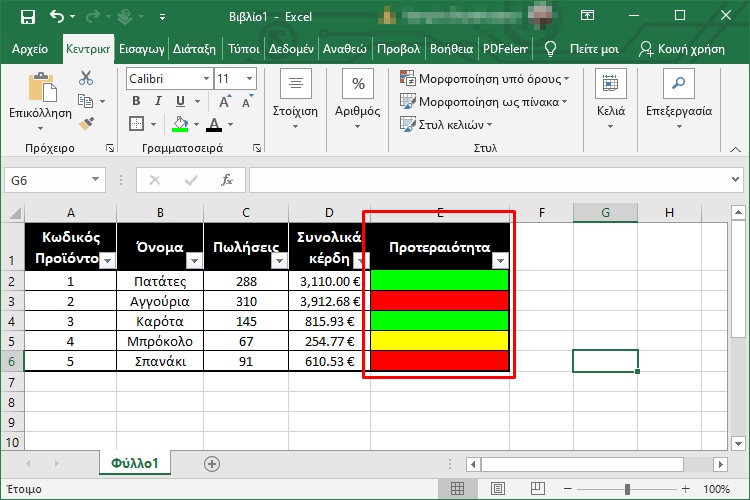750x500 pixels.
Task: Zoom out using the minus button
Action: (x=568, y=489)
